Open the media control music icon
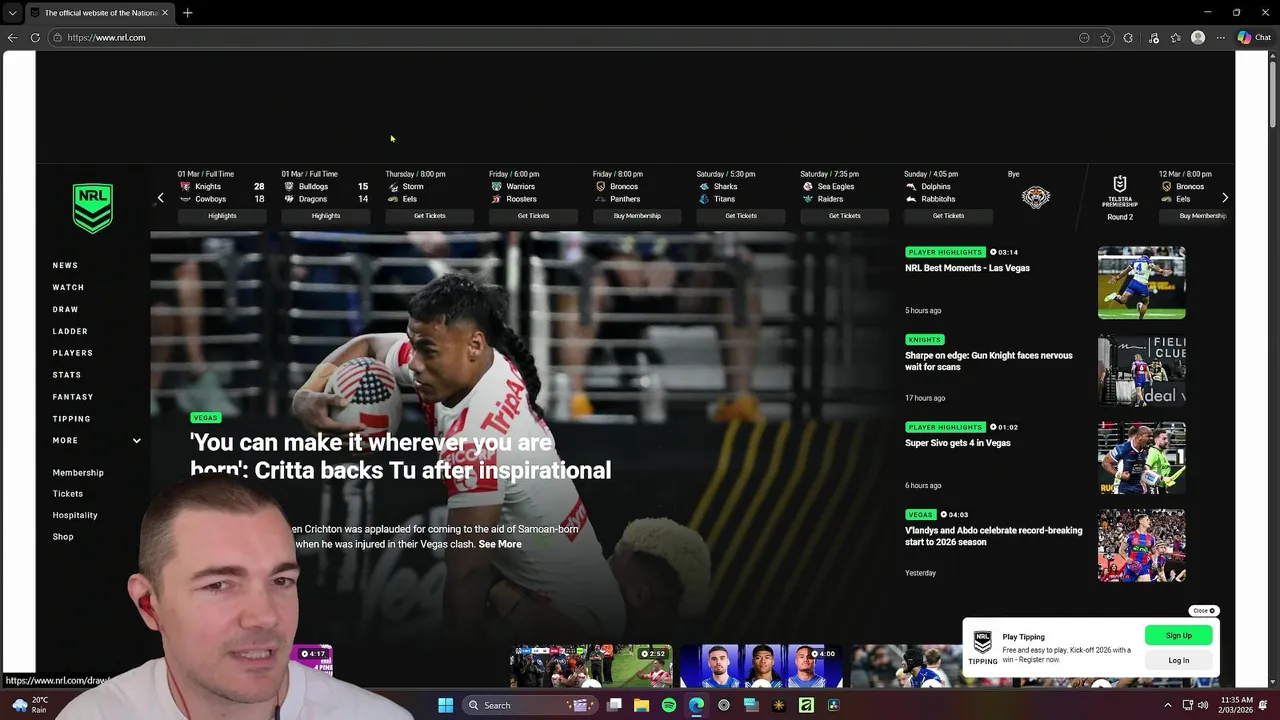The image size is (1280, 720). pyautogui.click(x=1153, y=37)
